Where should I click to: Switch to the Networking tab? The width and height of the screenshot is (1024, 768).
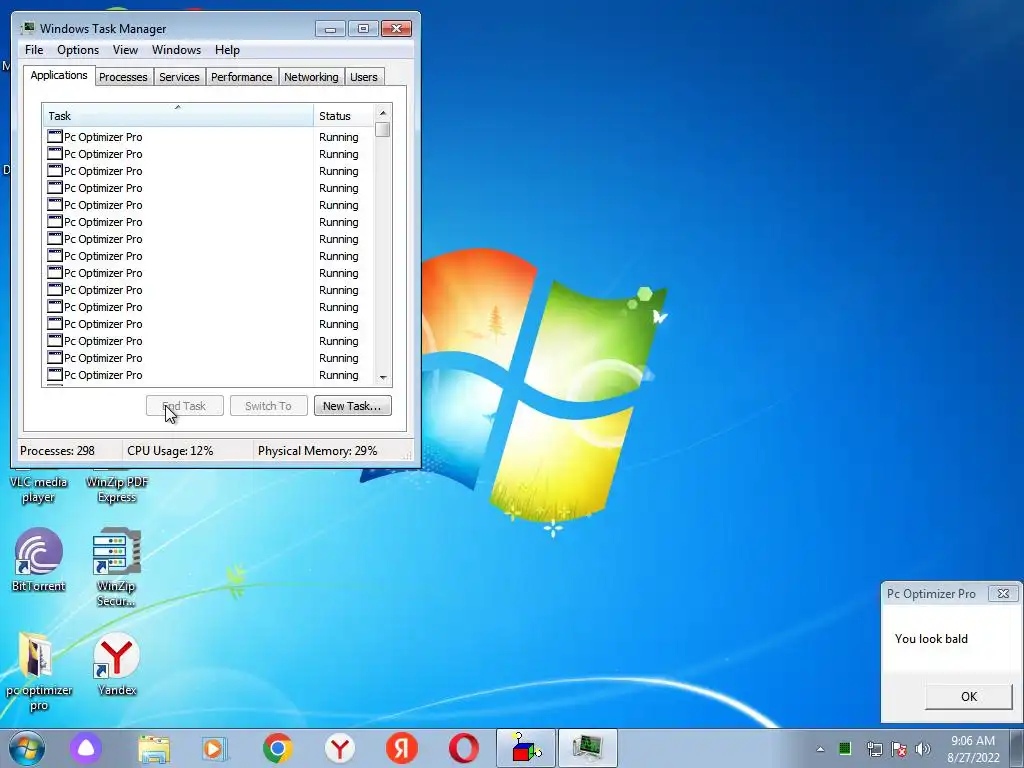[x=311, y=77]
